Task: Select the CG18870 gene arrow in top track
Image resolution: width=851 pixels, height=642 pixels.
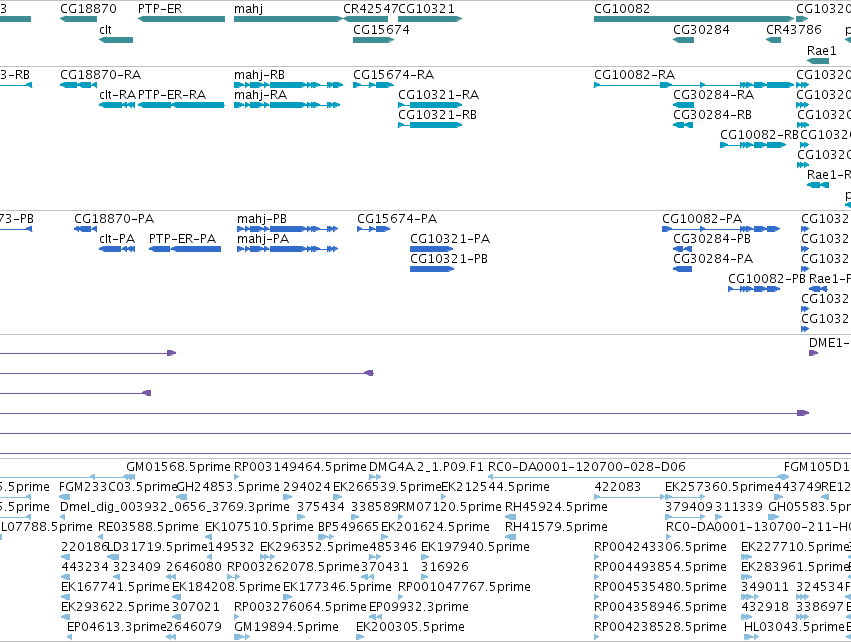Action: point(79,19)
